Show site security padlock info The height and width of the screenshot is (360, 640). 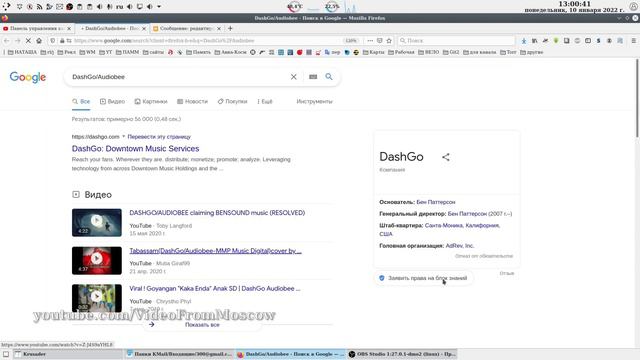click(x=62, y=41)
